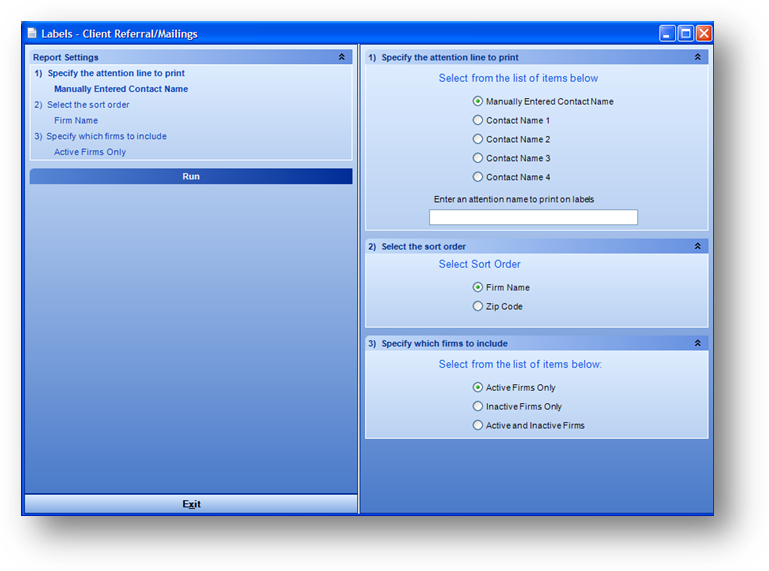Click the document icon in the title bar
The height and width of the screenshot is (571, 769).
pyautogui.click(x=32, y=33)
